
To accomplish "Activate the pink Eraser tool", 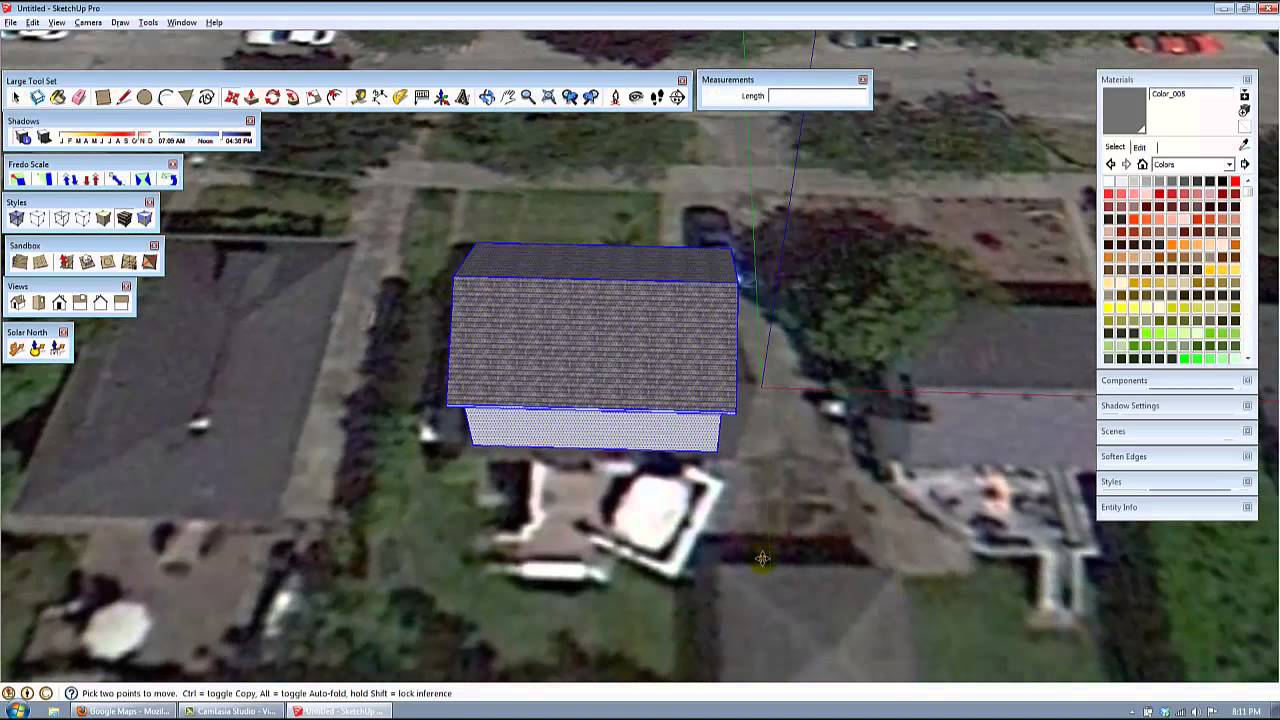I will 79,97.
